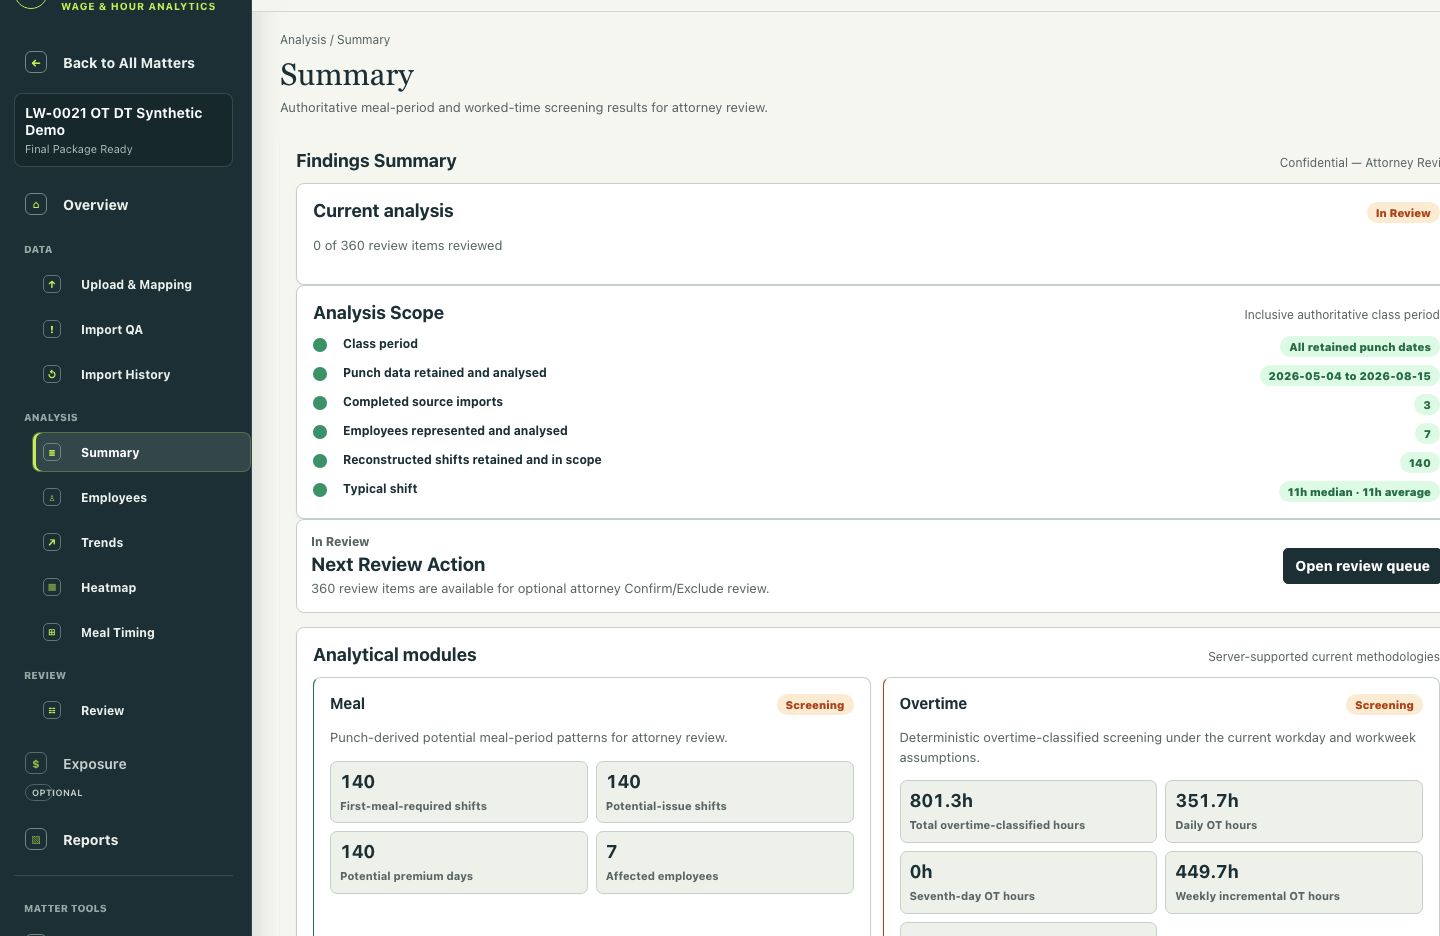Click the Class period row label

380,344
